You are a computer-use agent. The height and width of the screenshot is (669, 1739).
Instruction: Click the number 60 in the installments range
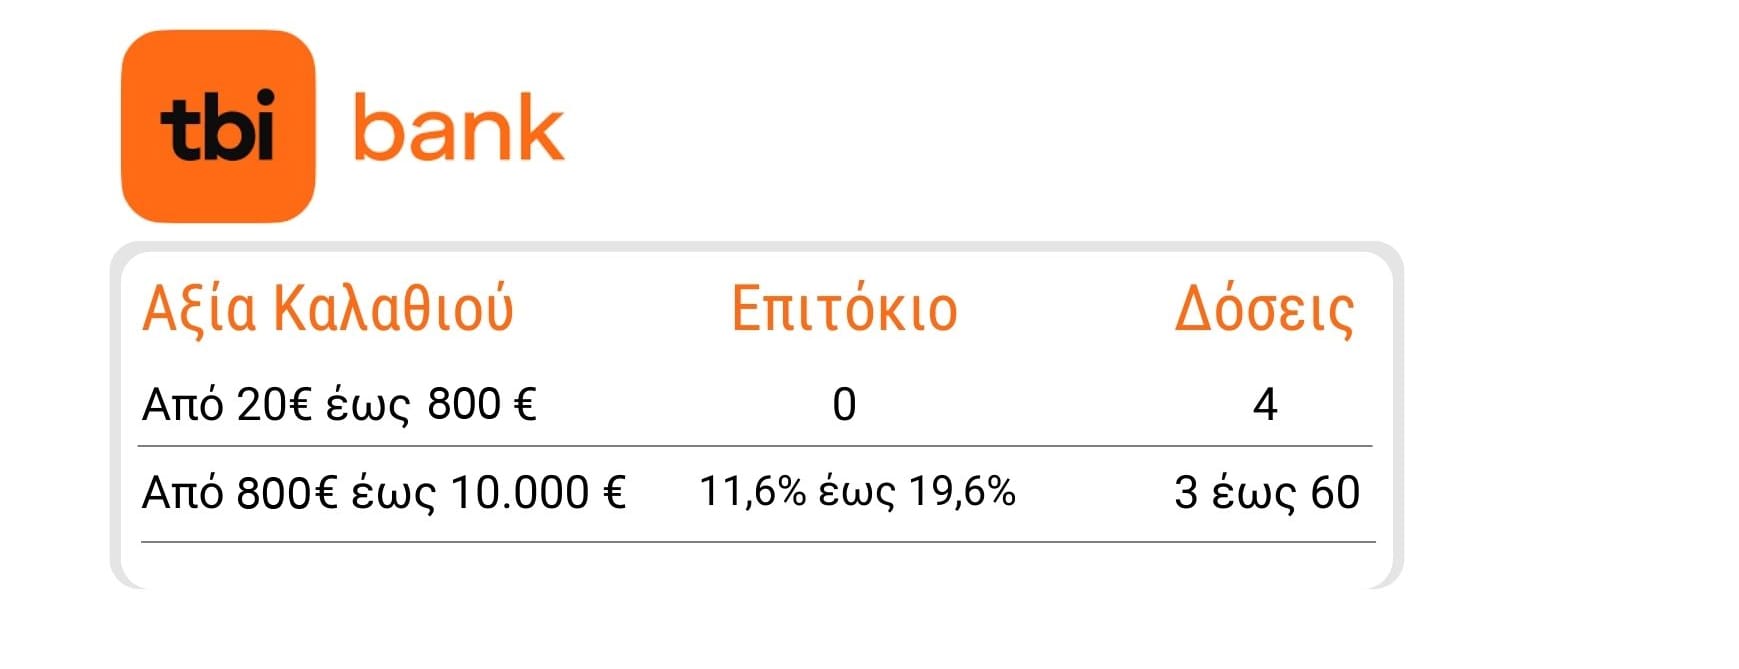[1335, 493]
